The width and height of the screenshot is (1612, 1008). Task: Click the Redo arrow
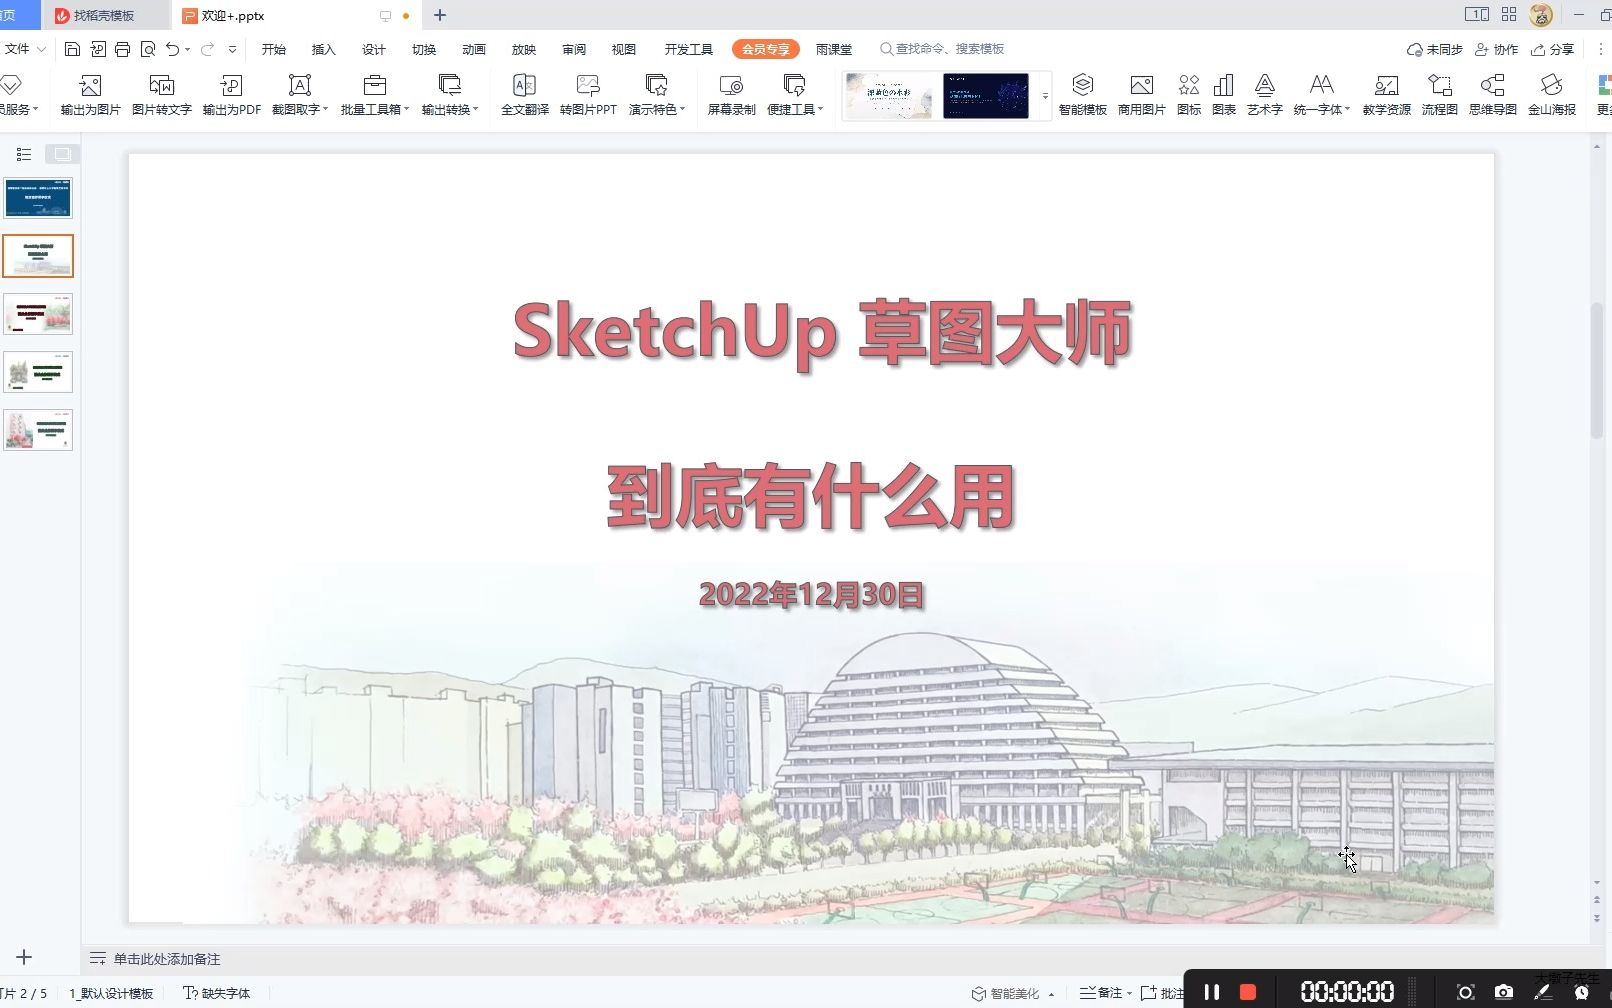point(207,49)
